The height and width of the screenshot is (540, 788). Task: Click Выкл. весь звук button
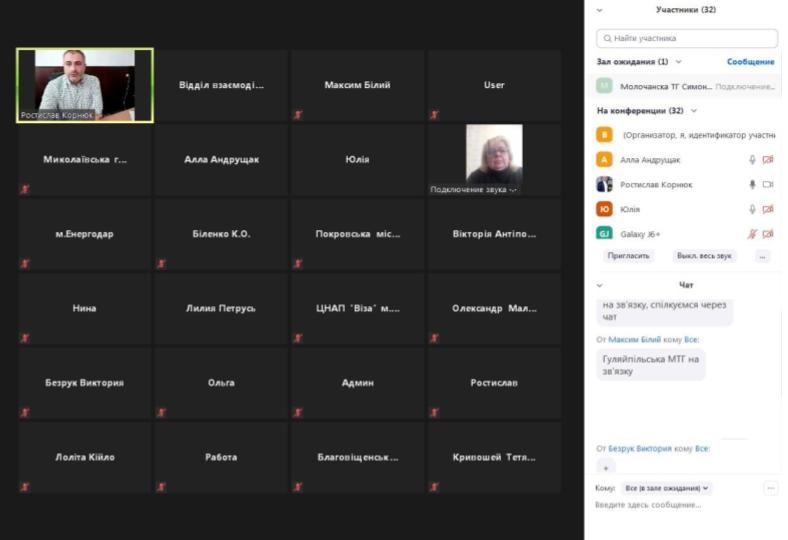pyautogui.click(x=704, y=256)
